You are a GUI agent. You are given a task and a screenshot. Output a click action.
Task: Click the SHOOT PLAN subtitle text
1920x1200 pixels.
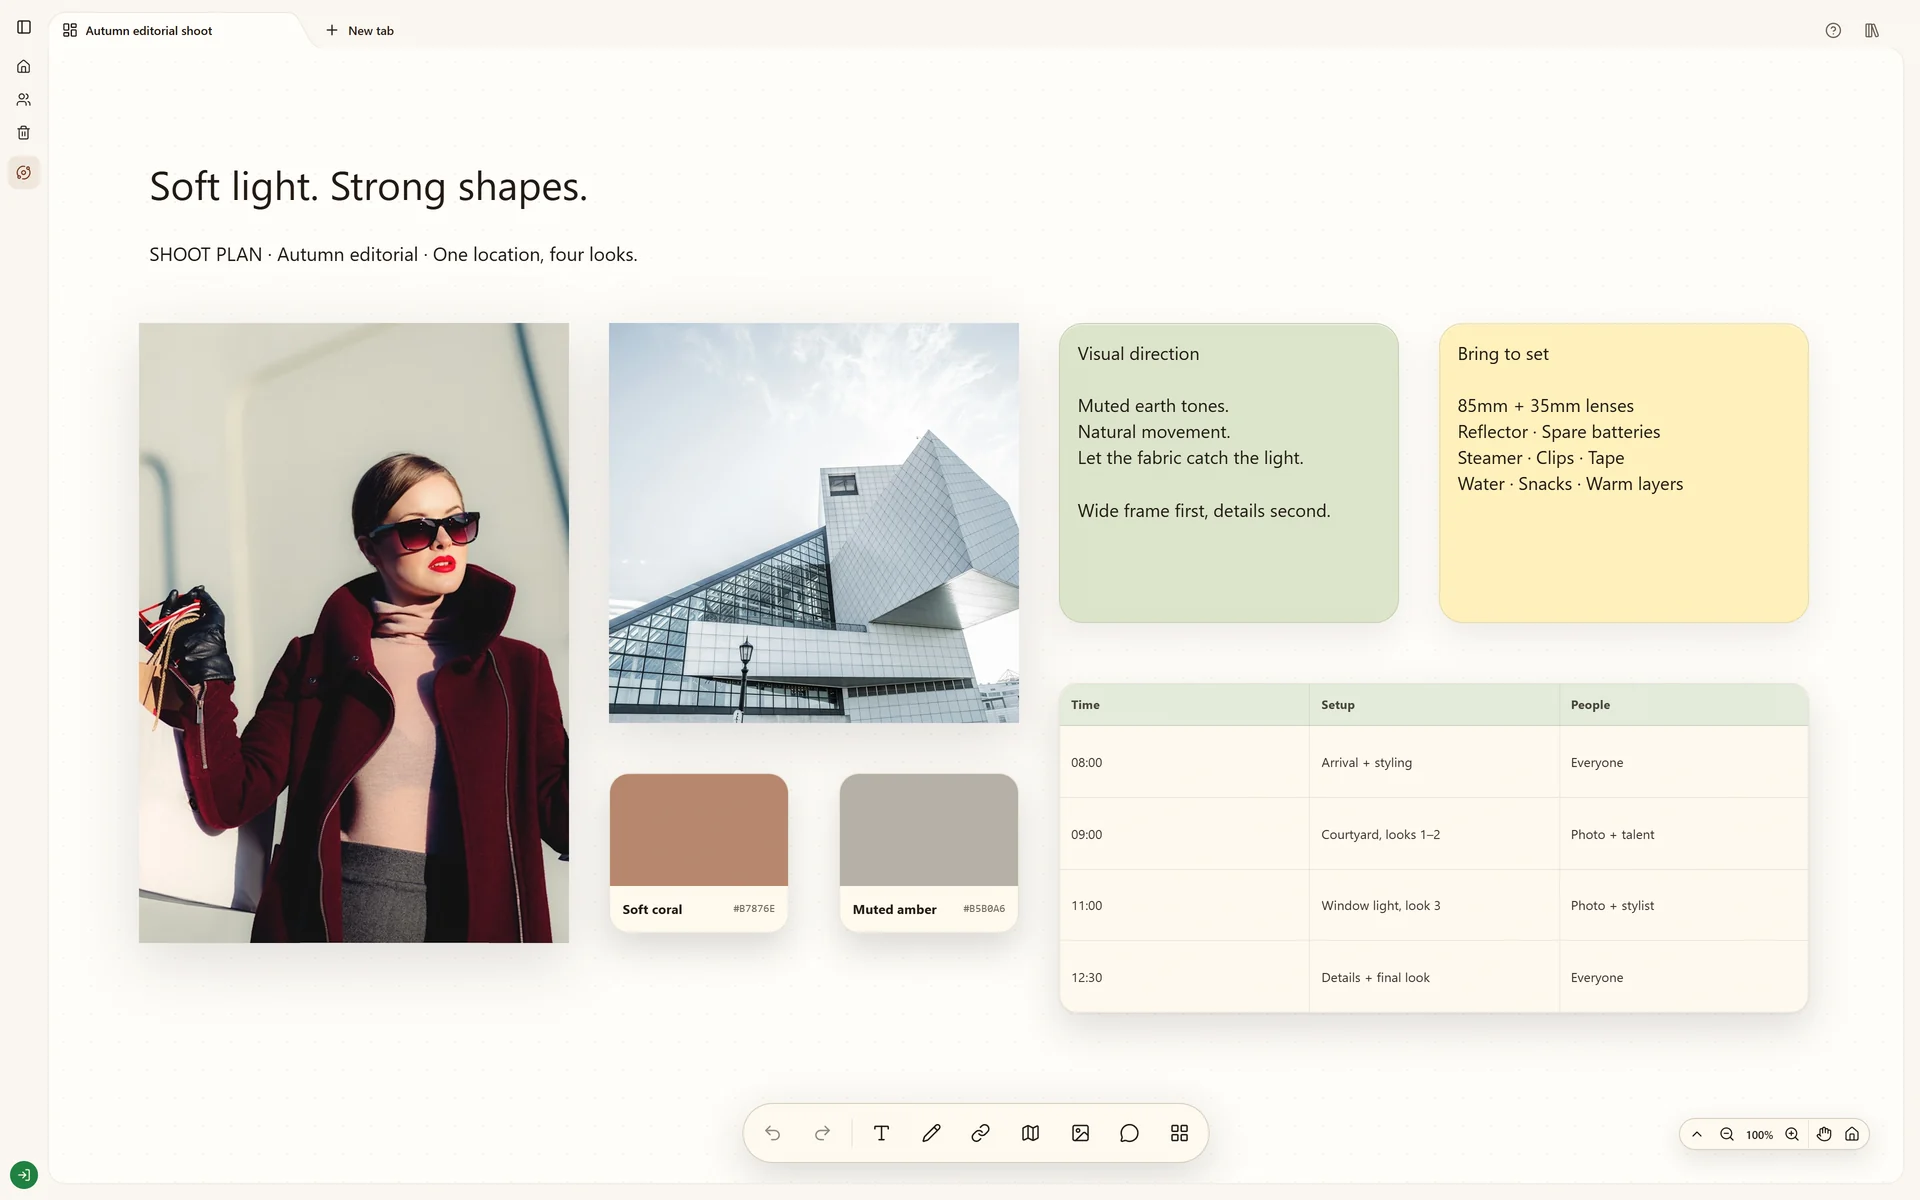click(x=393, y=255)
